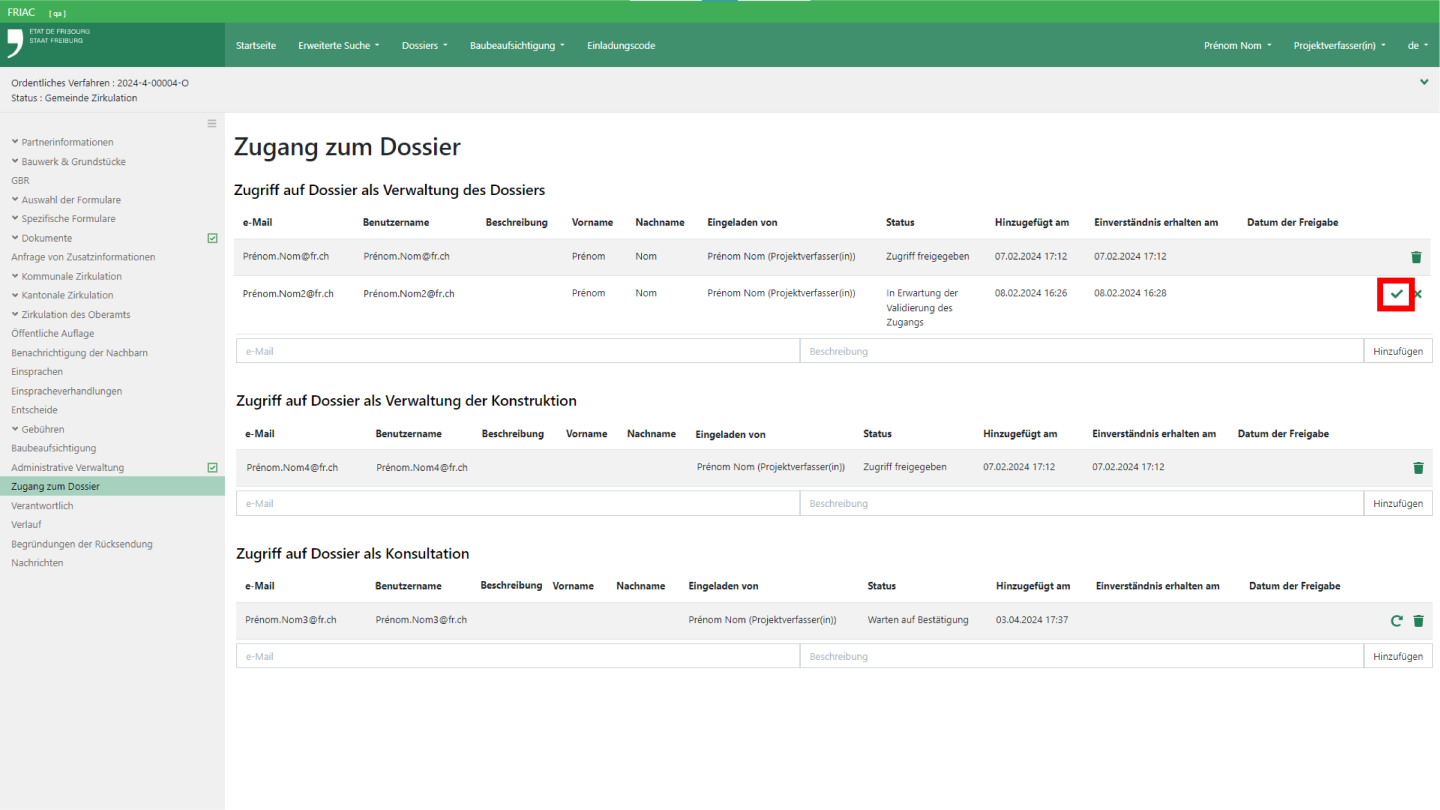Open the Dossiers menu
1440x810 pixels.
(424, 46)
